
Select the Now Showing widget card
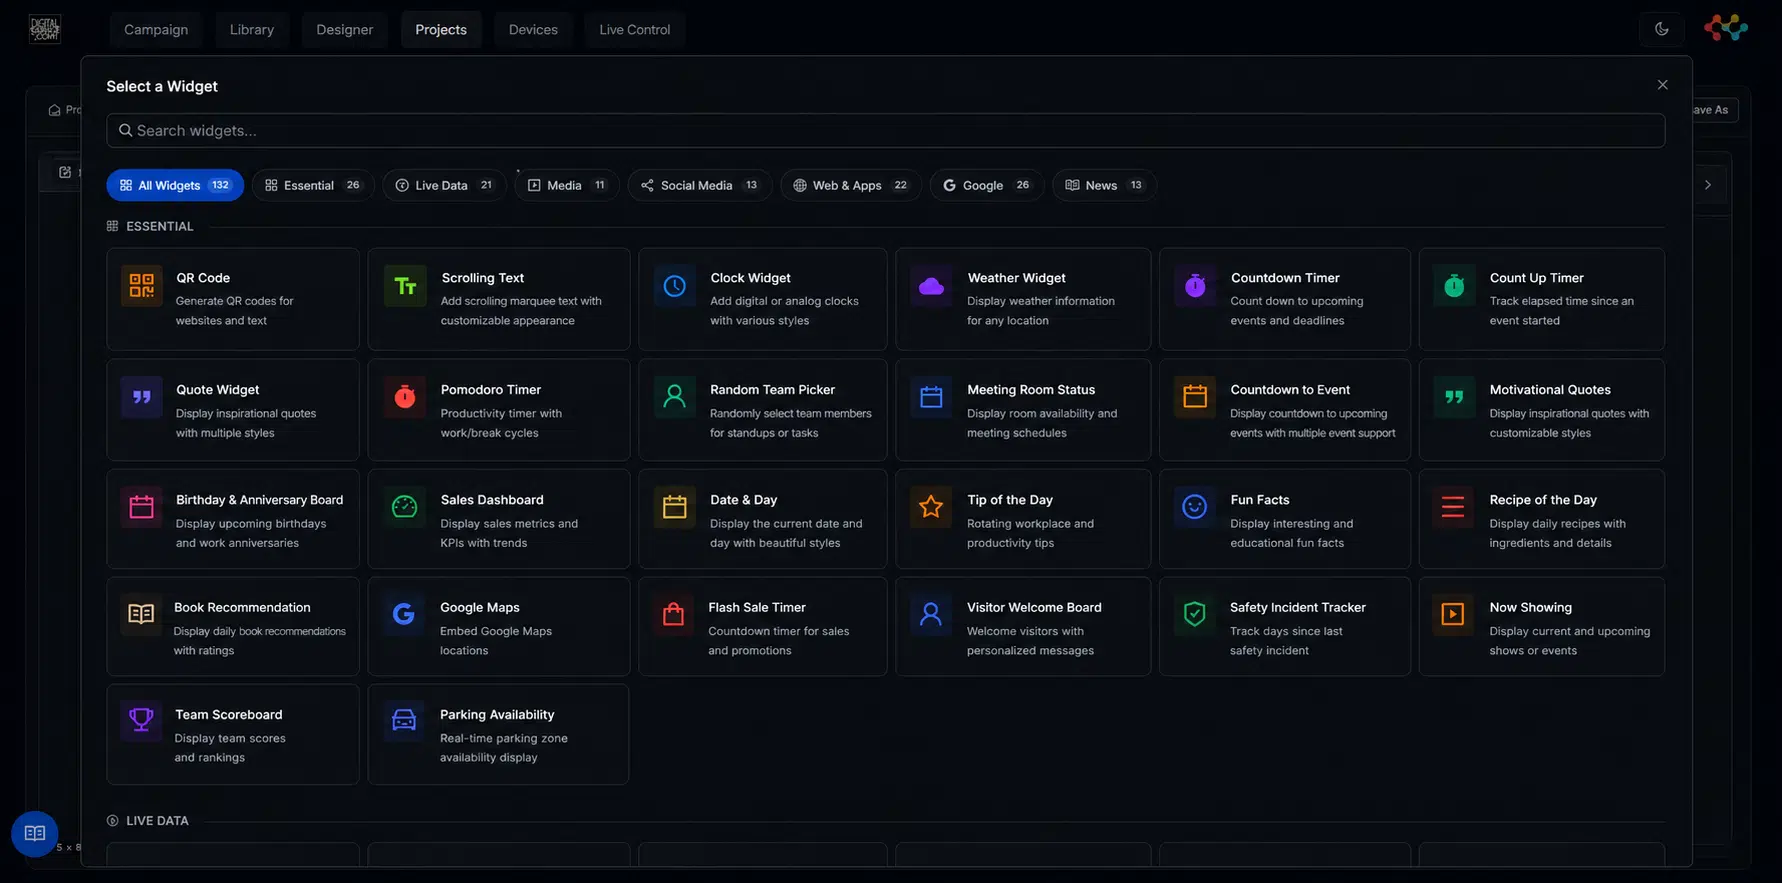(x=1541, y=626)
